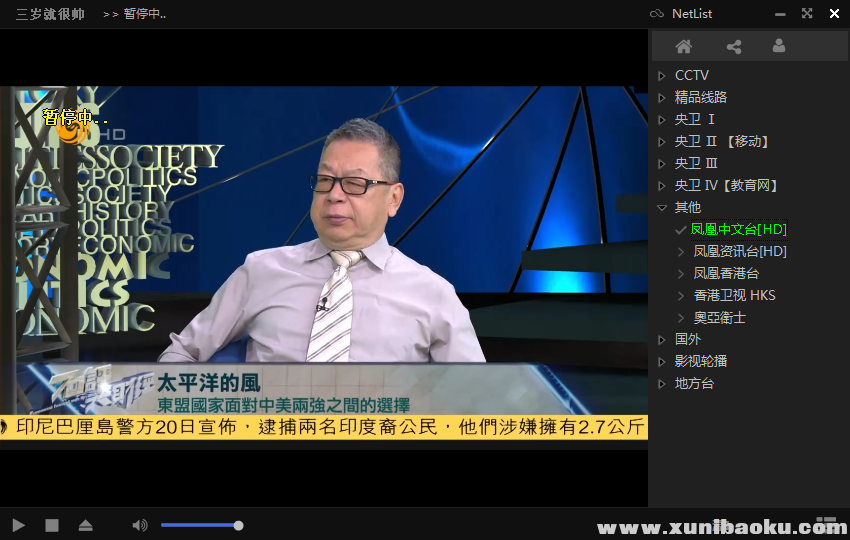This screenshot has width=850, height=540.
Task: Select the checked 凤凰中文台[HD] channel
Action: coord(738,229)
